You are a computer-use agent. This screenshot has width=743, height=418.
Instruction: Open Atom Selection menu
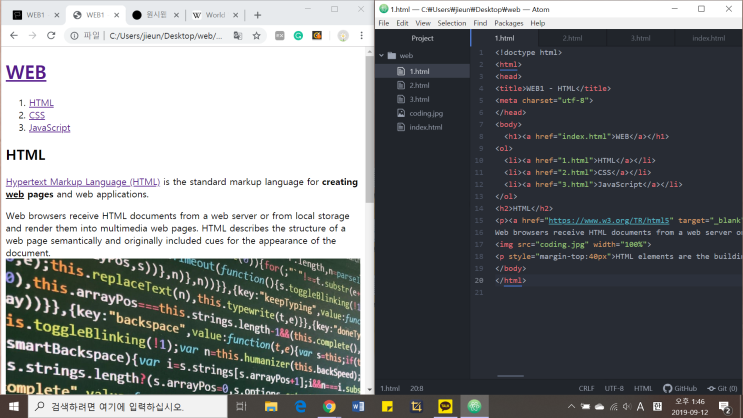click(452, 23)
